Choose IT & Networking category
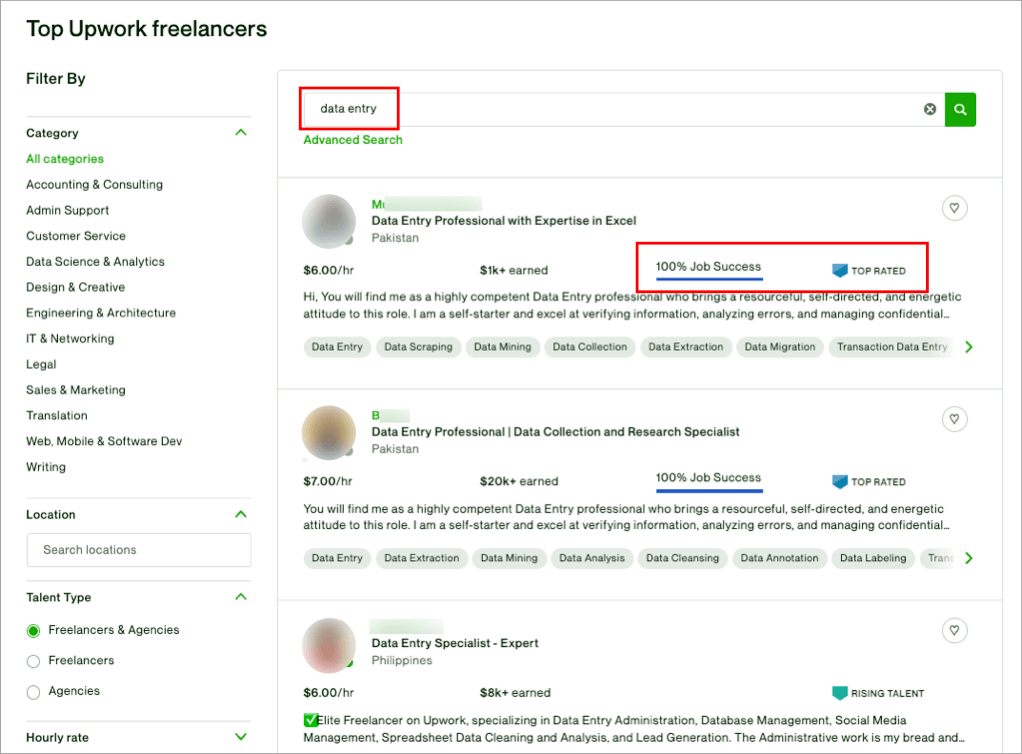This screenshot has height=754, width=1022. pyautogui.click(x=70, y=339)
